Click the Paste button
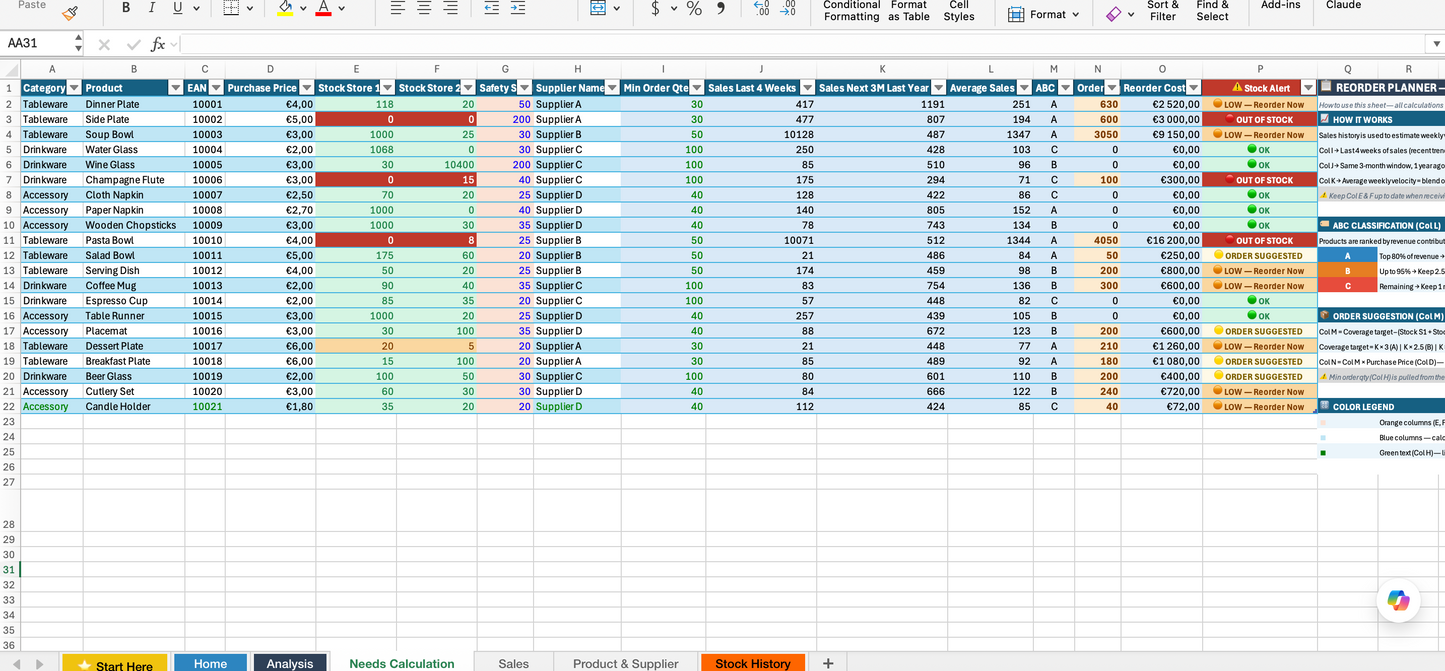The width and height of the screenshot is (1445, 671). 32,6
